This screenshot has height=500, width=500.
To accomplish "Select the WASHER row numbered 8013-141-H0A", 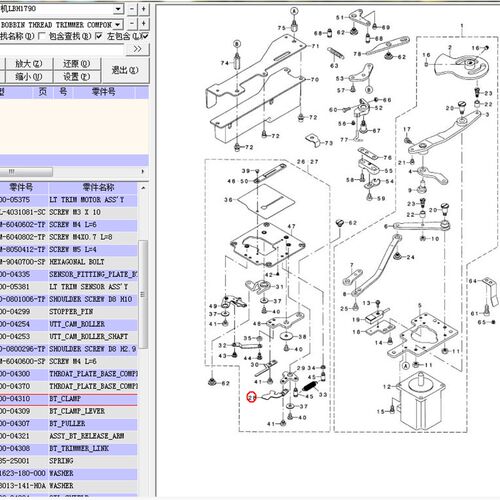I will pyautogui.click(x=68, y=486).
